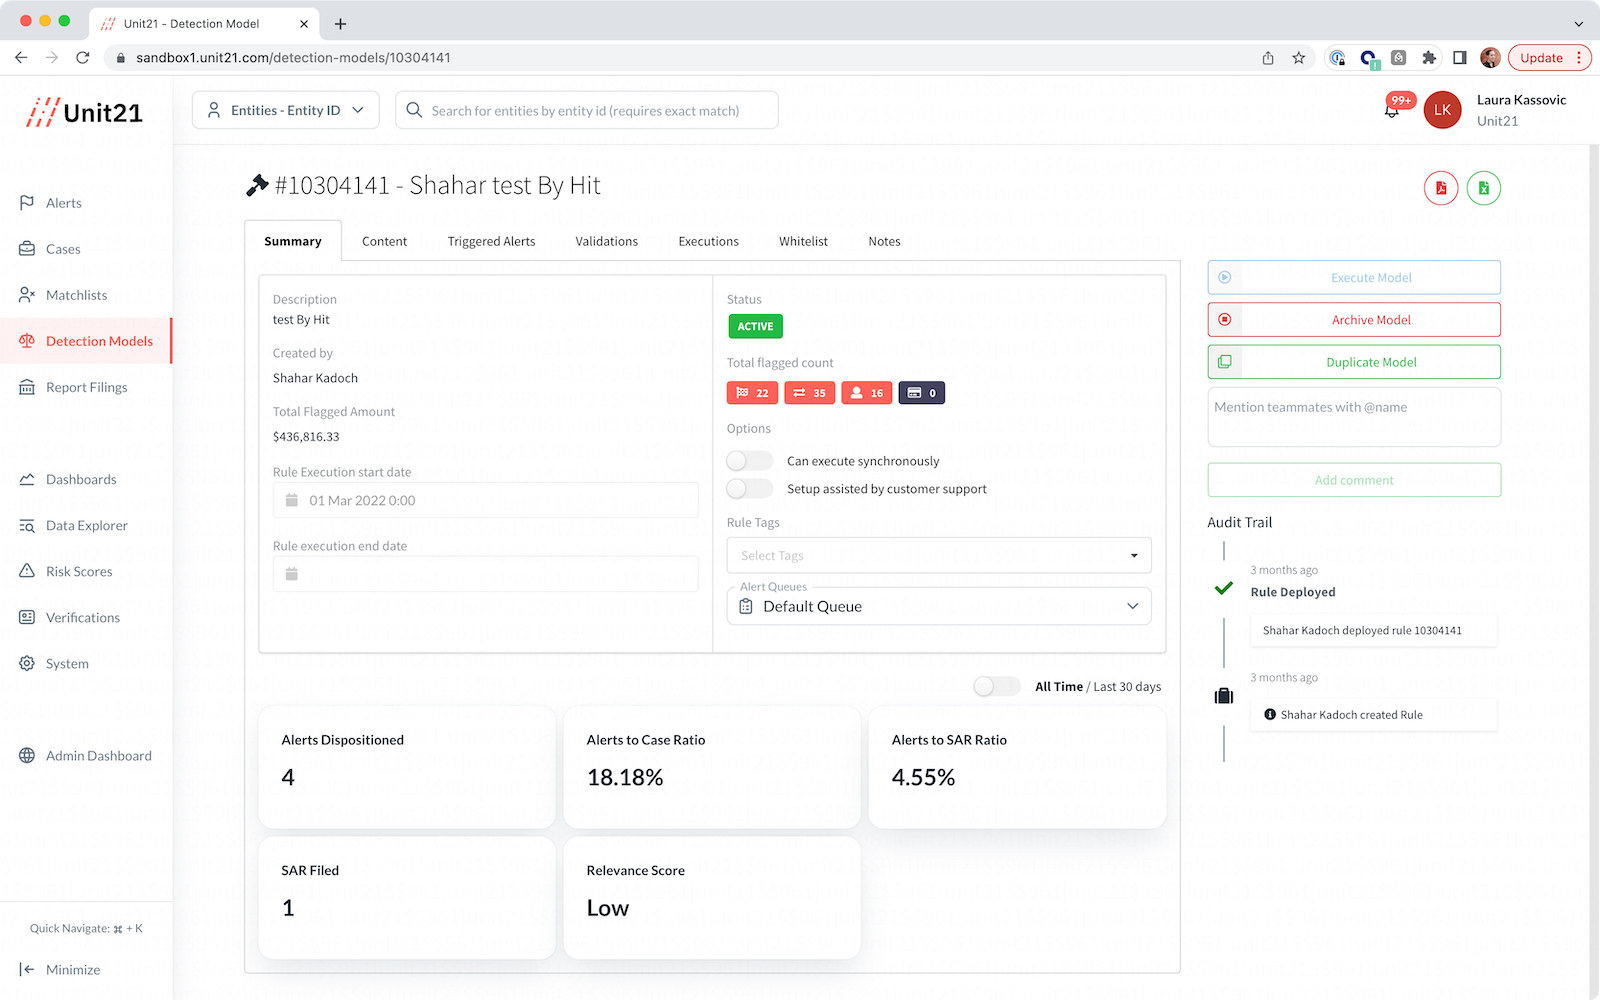Click the Execute Model button
The image size is (1600, 1000).
point(1354,278)
